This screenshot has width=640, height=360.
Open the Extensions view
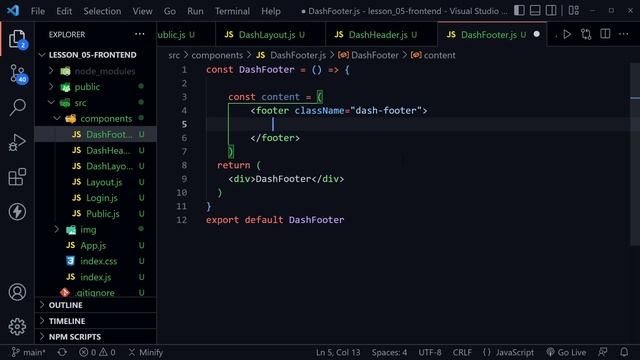tap(17, 177)
